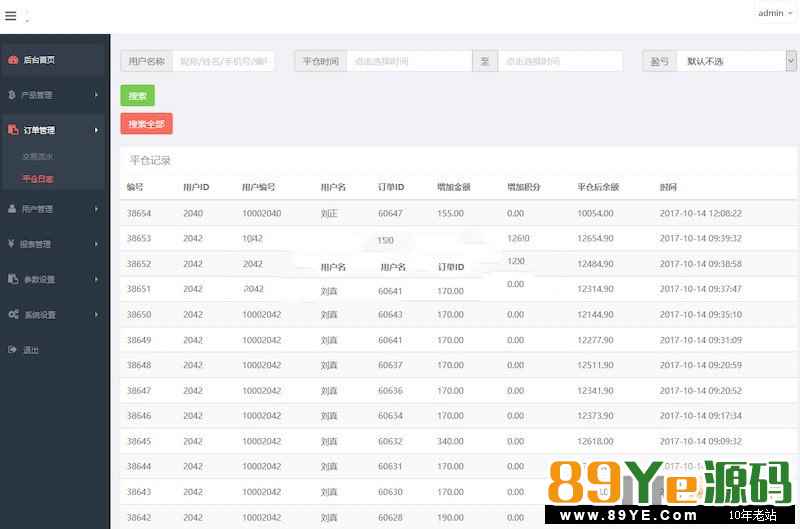Click the 系统设置 gears icon
The image size is (800, 529).
click(12, 314)
